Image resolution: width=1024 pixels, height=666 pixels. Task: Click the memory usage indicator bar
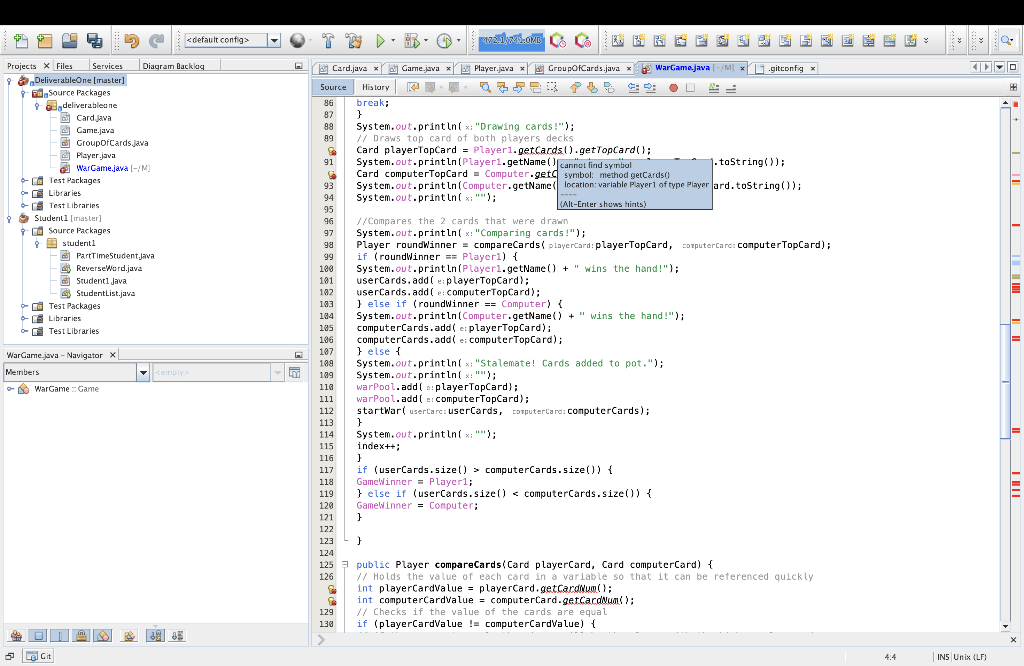click(510, 41)
